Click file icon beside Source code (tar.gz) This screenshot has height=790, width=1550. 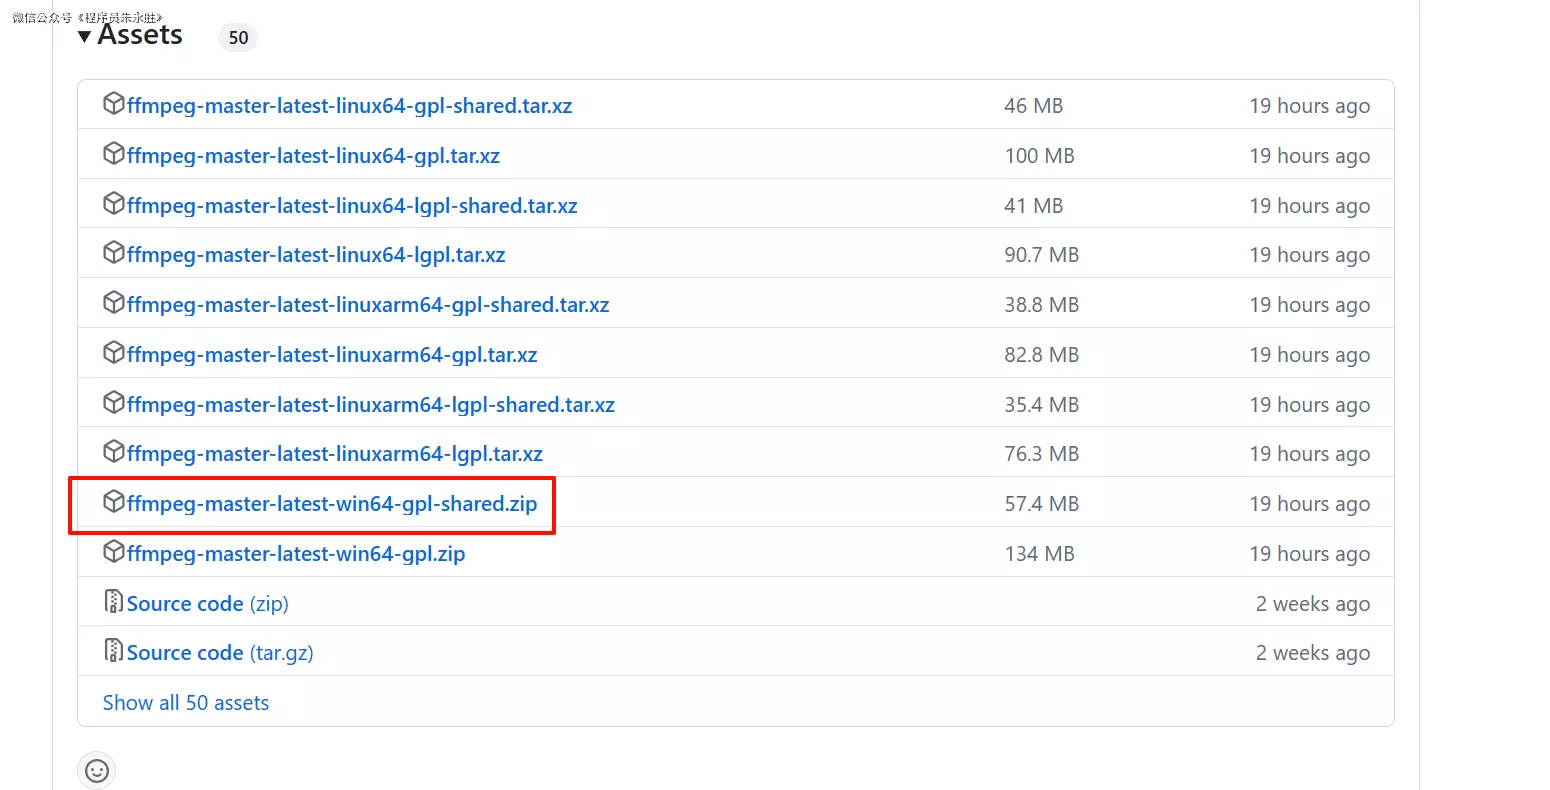click(114, 651)
